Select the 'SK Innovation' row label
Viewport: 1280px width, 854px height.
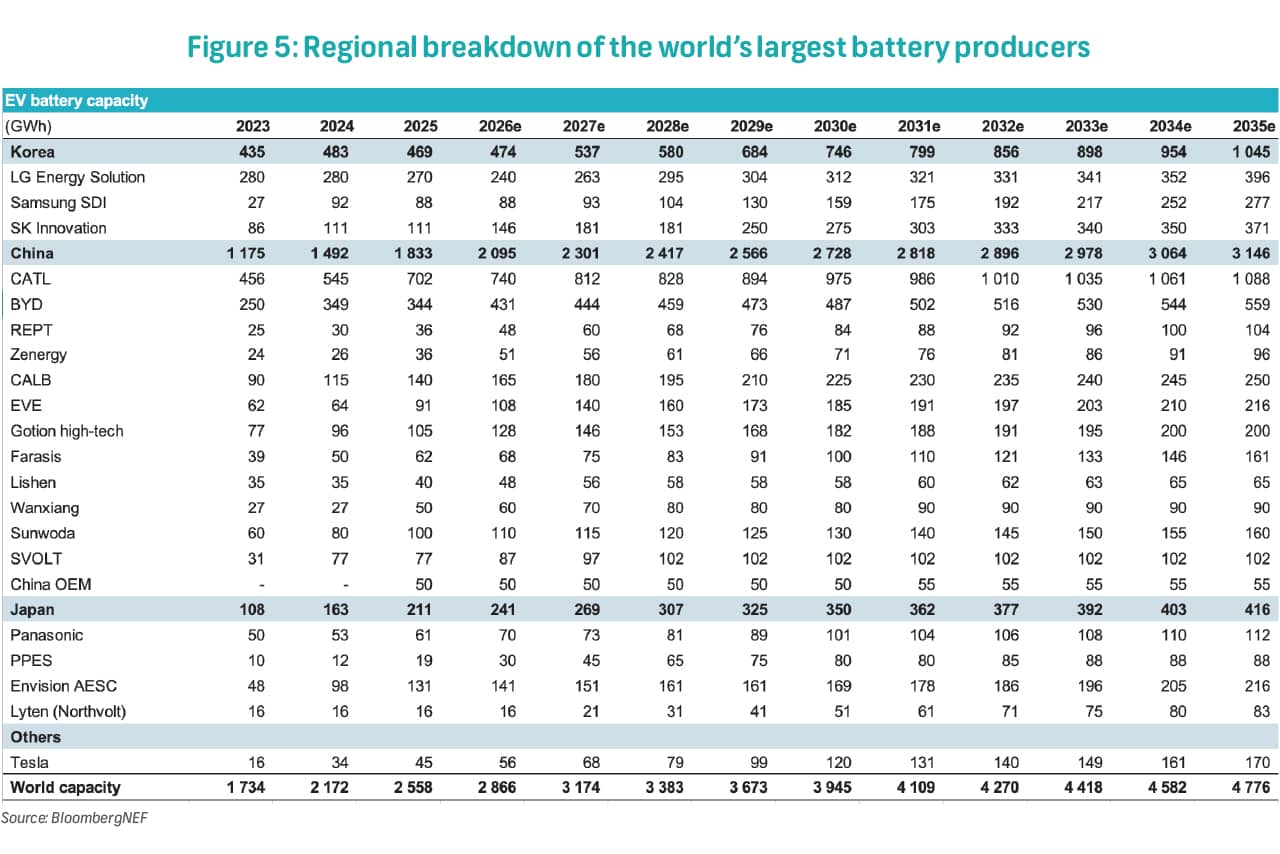[x=58, y=228]
